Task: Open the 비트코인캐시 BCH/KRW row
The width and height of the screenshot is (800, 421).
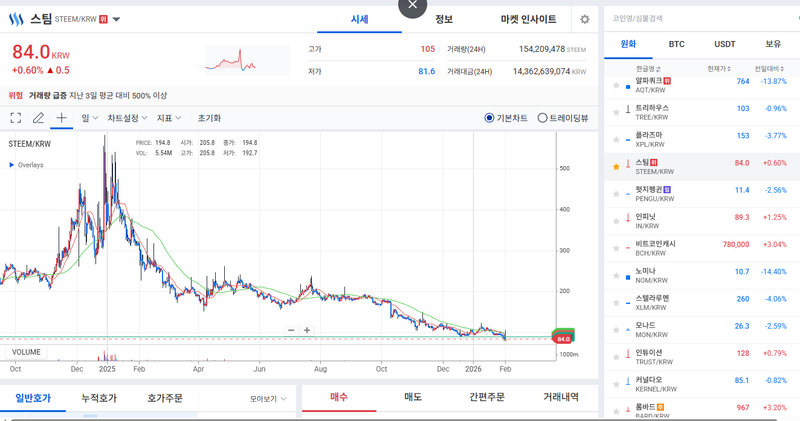Action: (700, 244)
